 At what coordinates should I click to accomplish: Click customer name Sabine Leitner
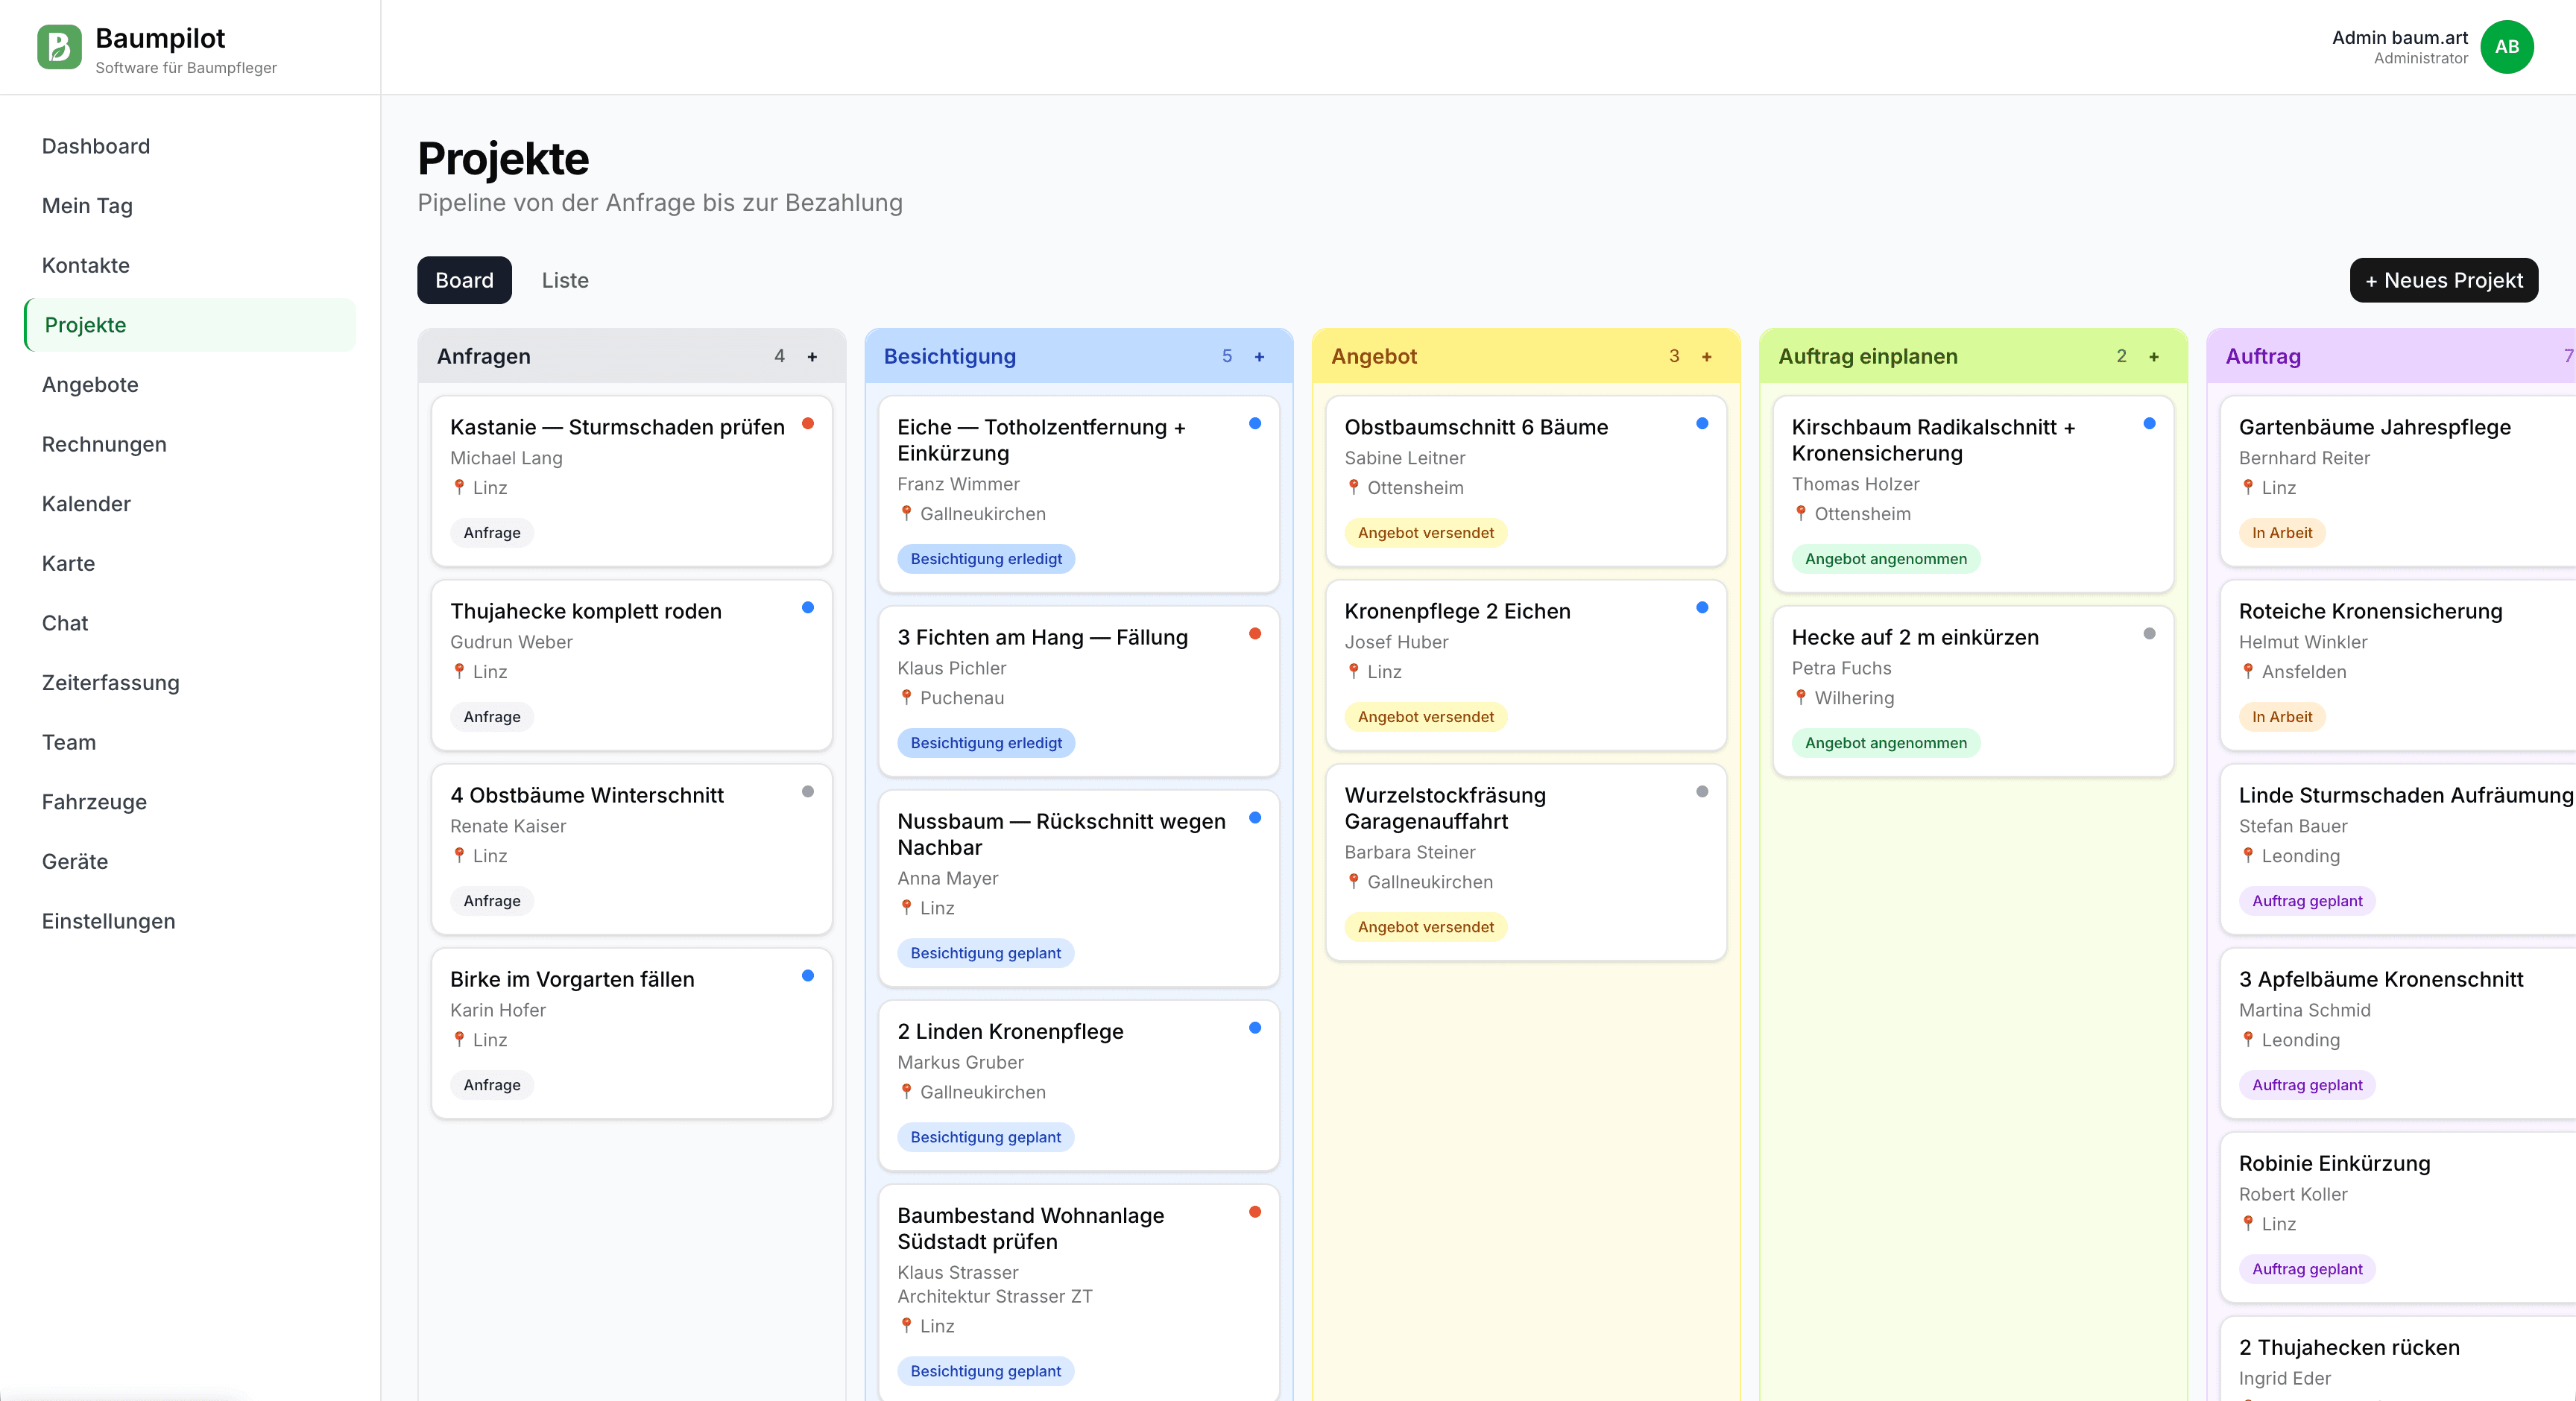[x=1404, y=458]
